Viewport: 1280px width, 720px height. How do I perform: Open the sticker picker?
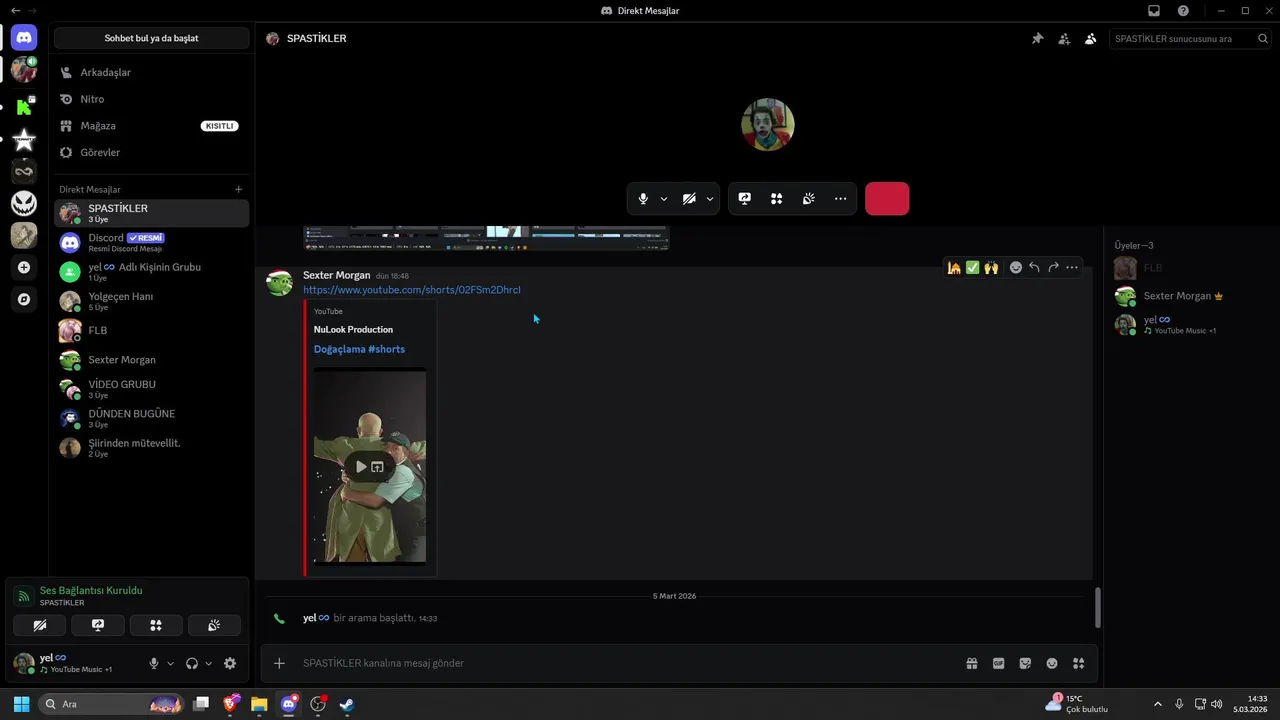[1025, 663]
